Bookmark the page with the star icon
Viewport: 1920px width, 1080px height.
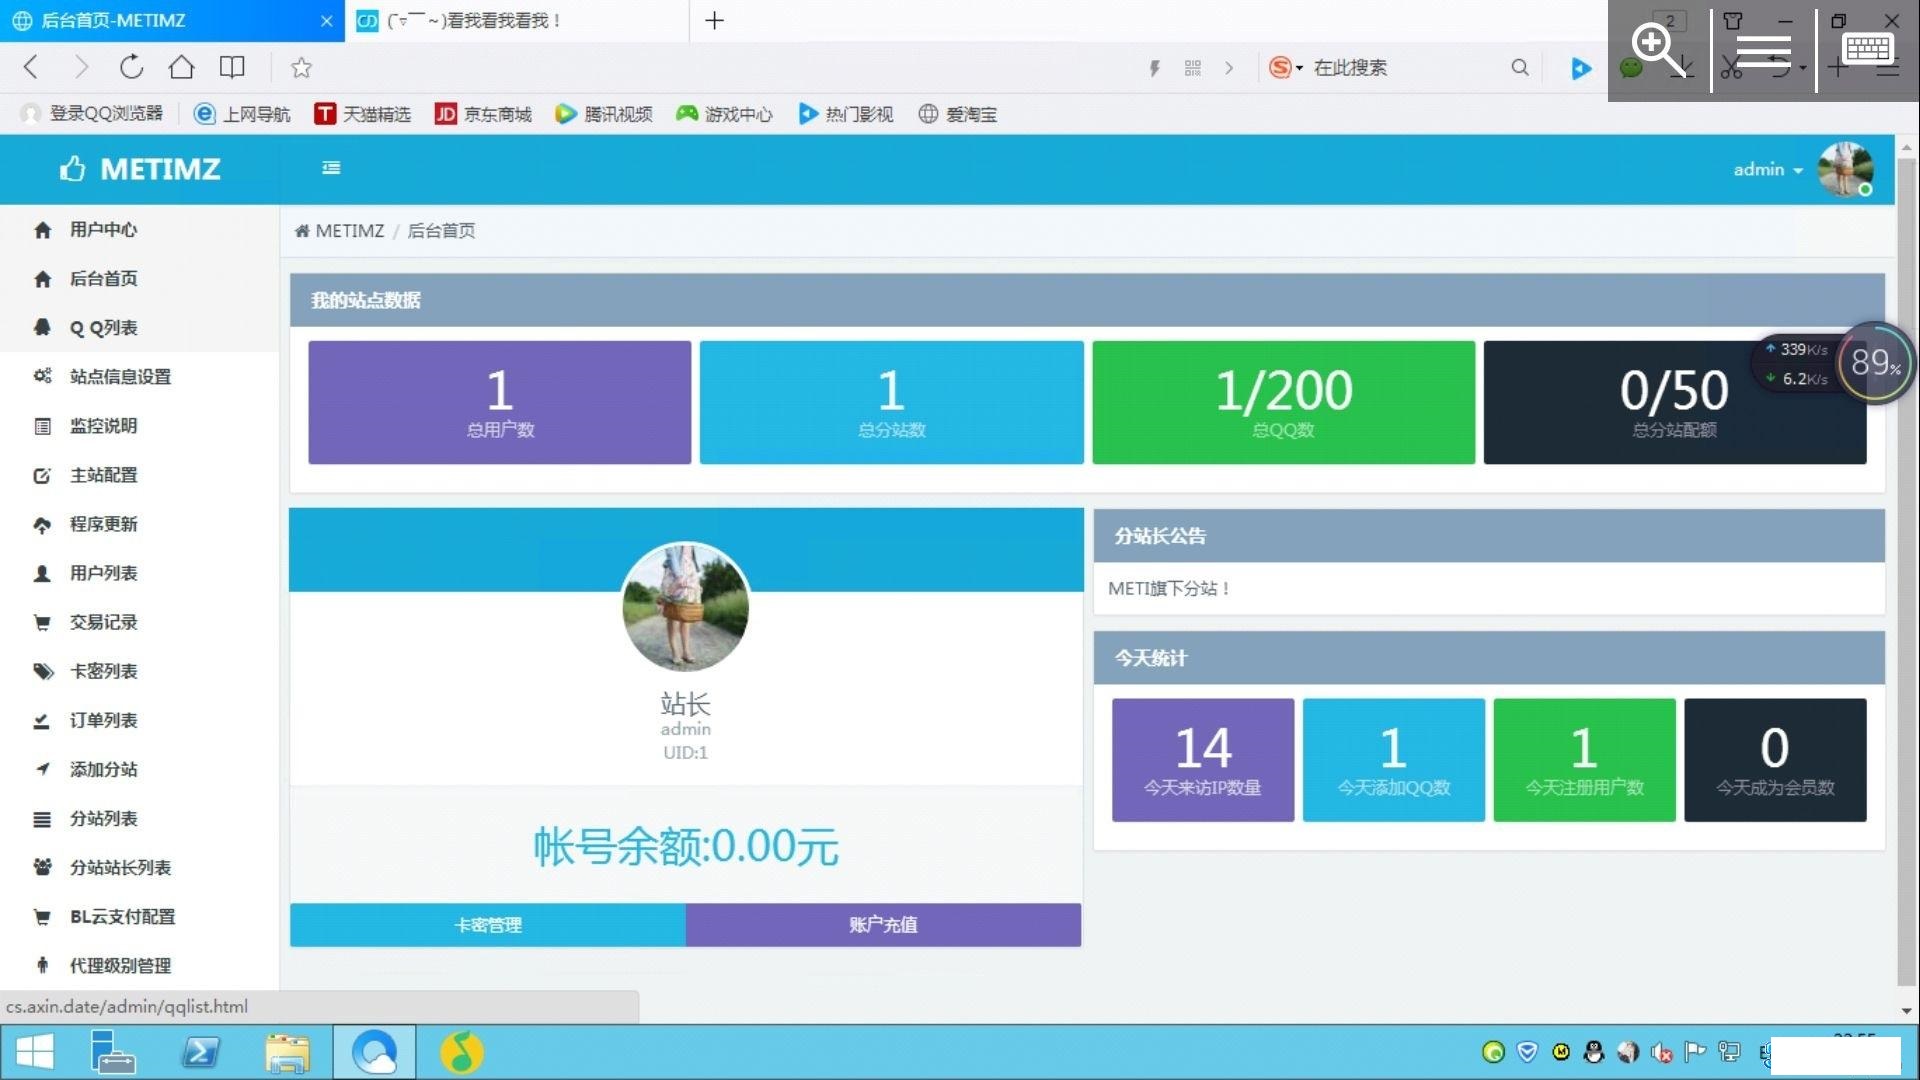pos(301,67)
